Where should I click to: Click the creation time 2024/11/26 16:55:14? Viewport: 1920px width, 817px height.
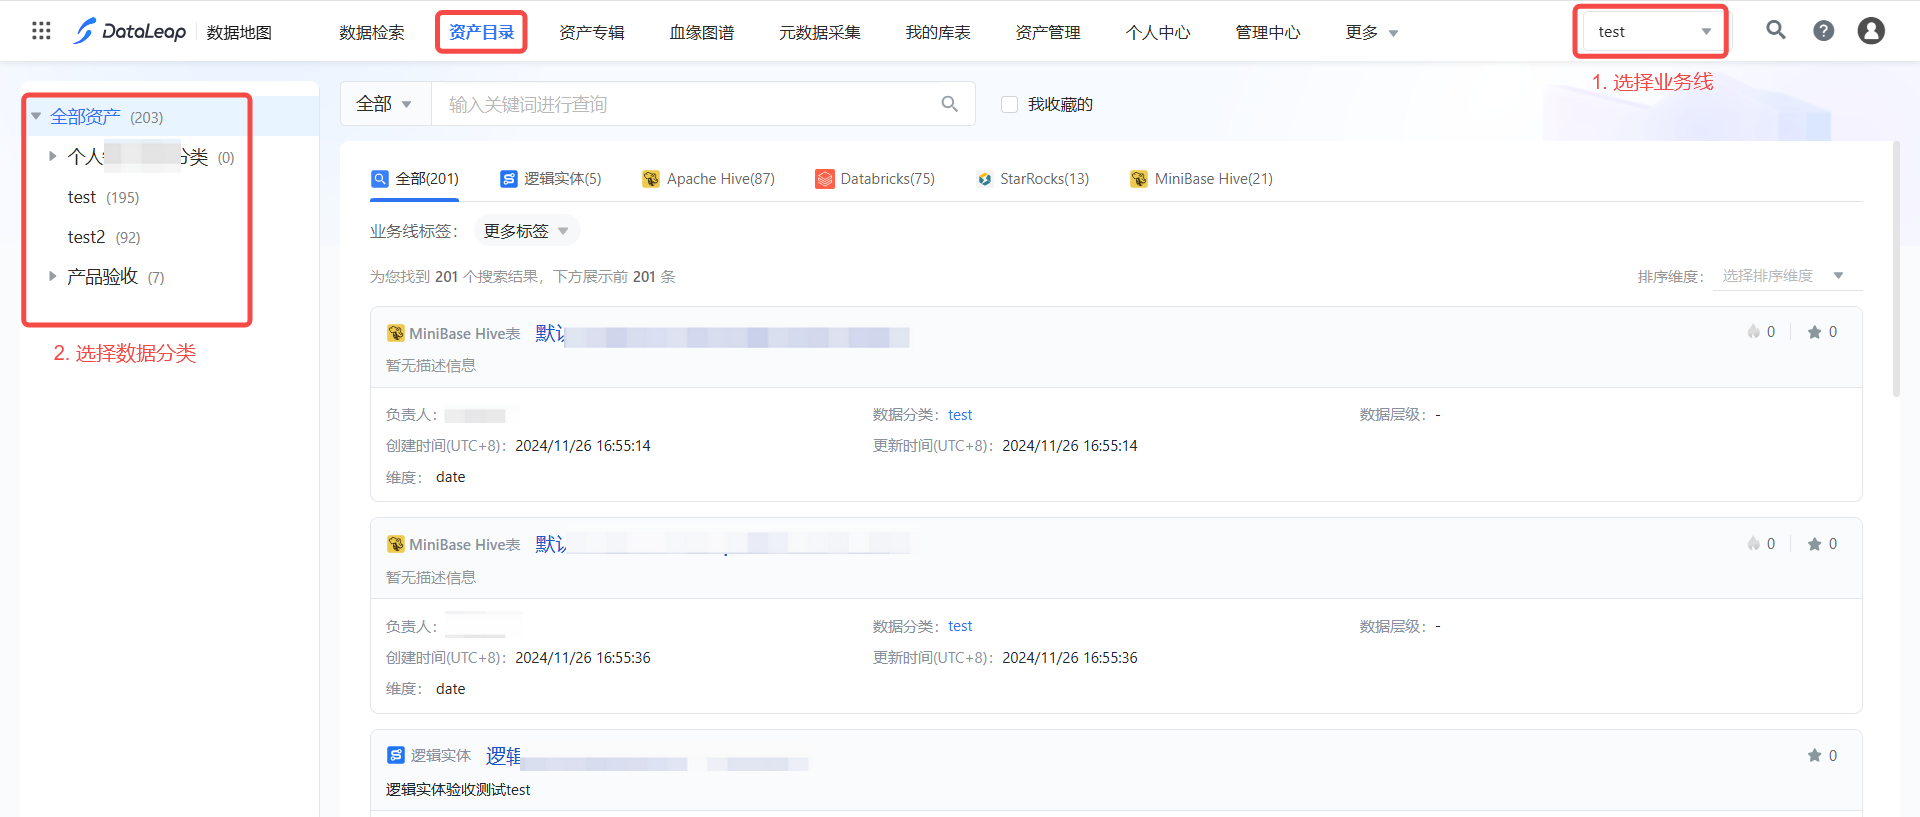(583, 446)
